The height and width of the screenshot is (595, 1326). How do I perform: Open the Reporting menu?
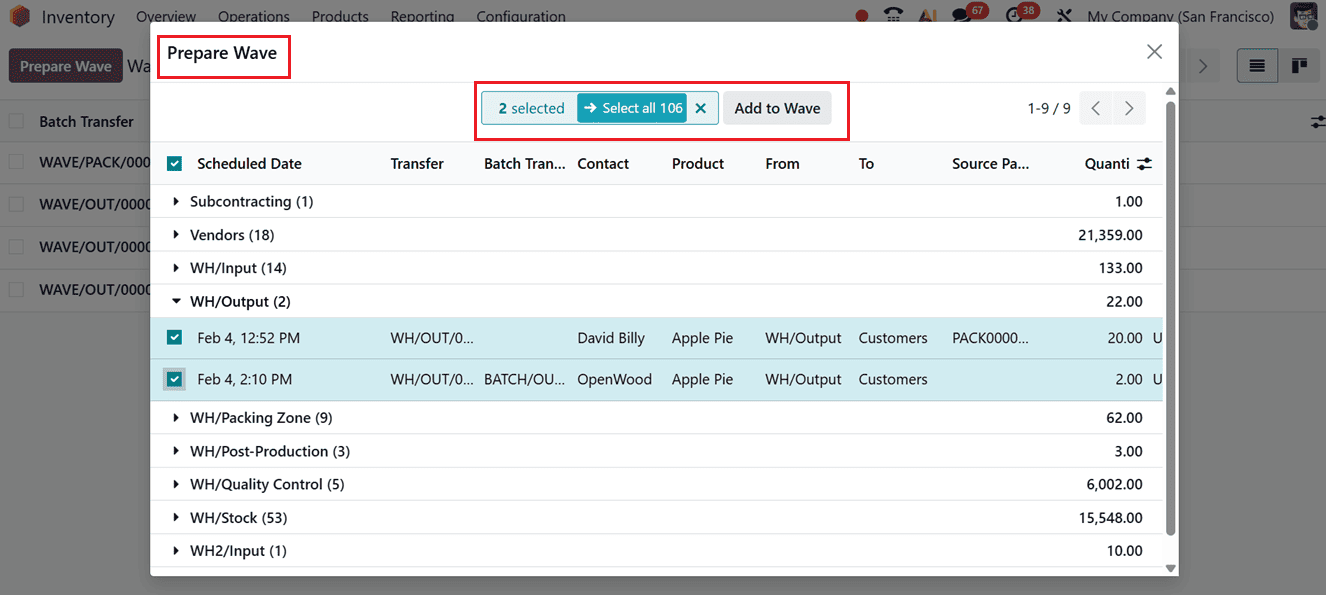(x=423, y=16)
